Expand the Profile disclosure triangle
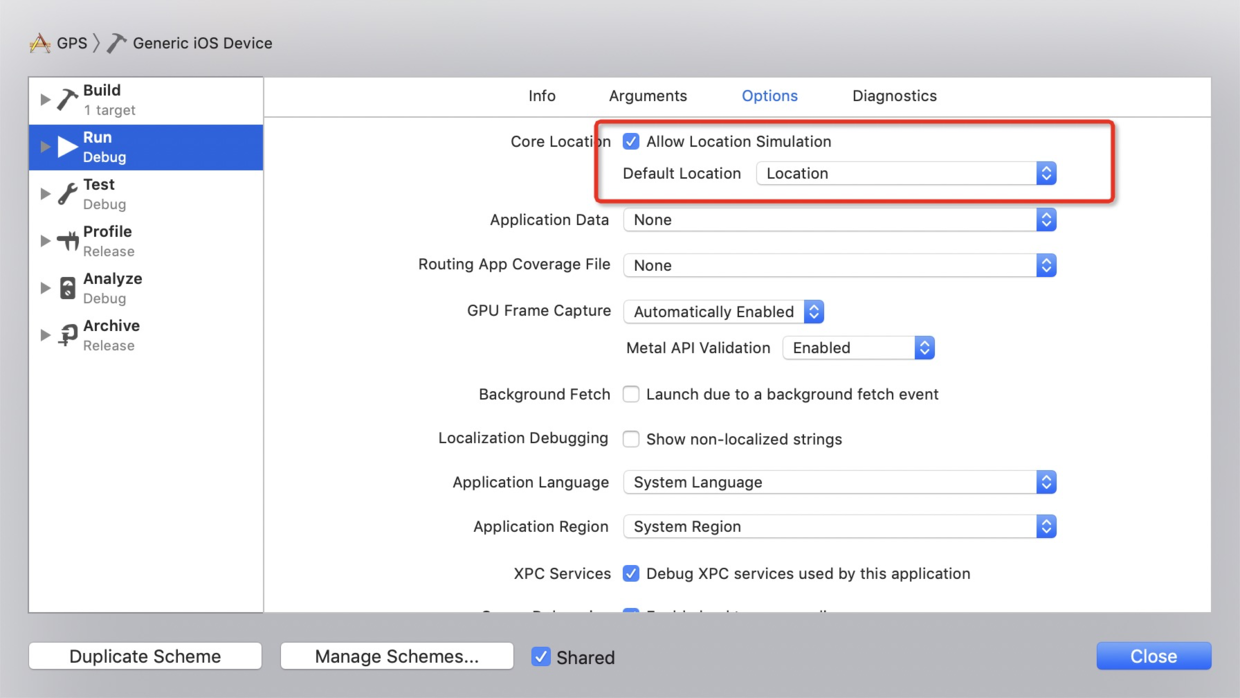1240x698 pixels. [45, 241]
